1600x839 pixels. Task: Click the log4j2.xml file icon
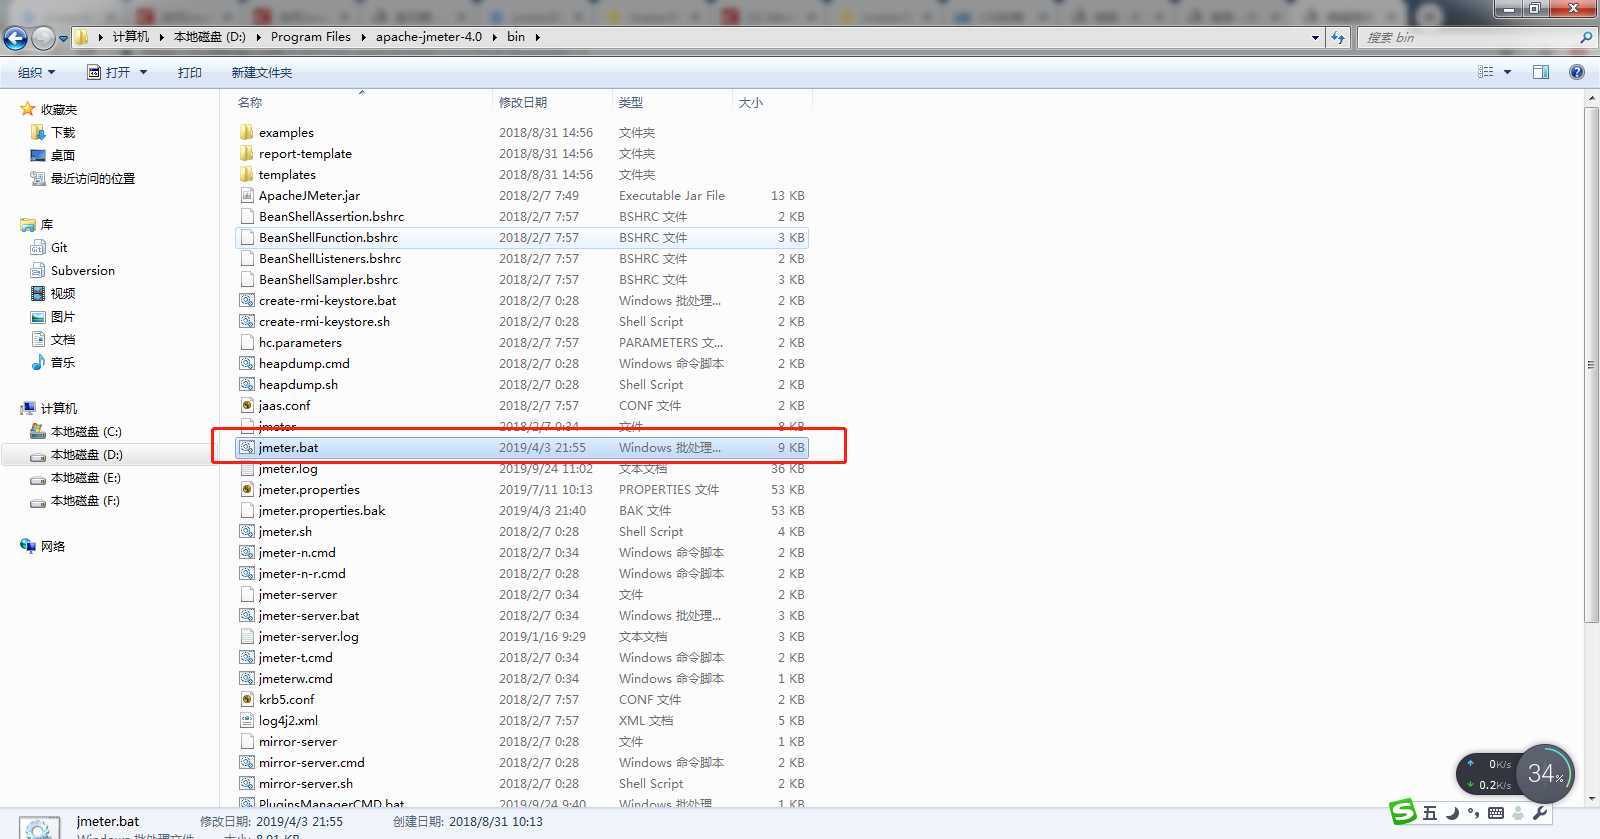pos(247,720)
